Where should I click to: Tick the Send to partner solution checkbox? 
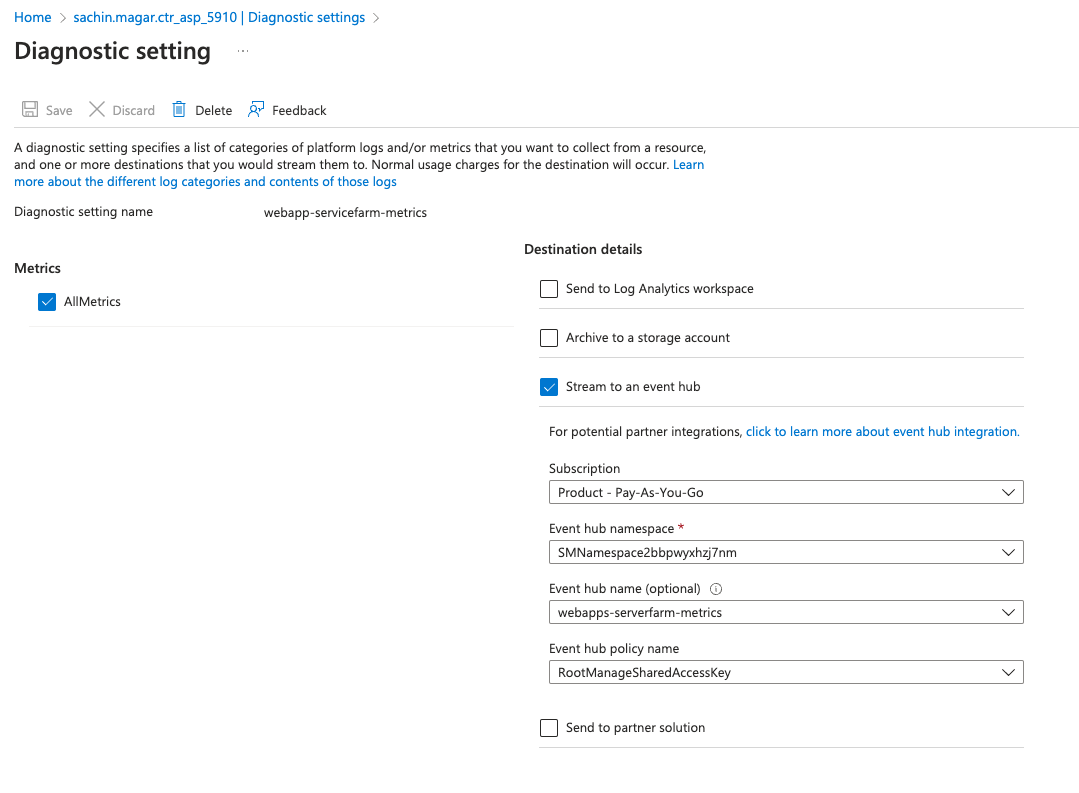(x=549, y=728)
